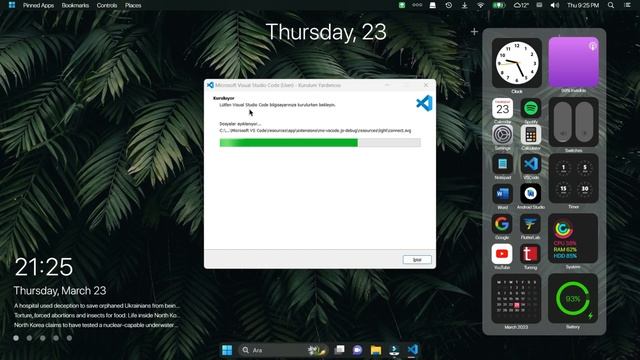Select the first news page dot
Screen dimensions: 640x360
[16, 338]
